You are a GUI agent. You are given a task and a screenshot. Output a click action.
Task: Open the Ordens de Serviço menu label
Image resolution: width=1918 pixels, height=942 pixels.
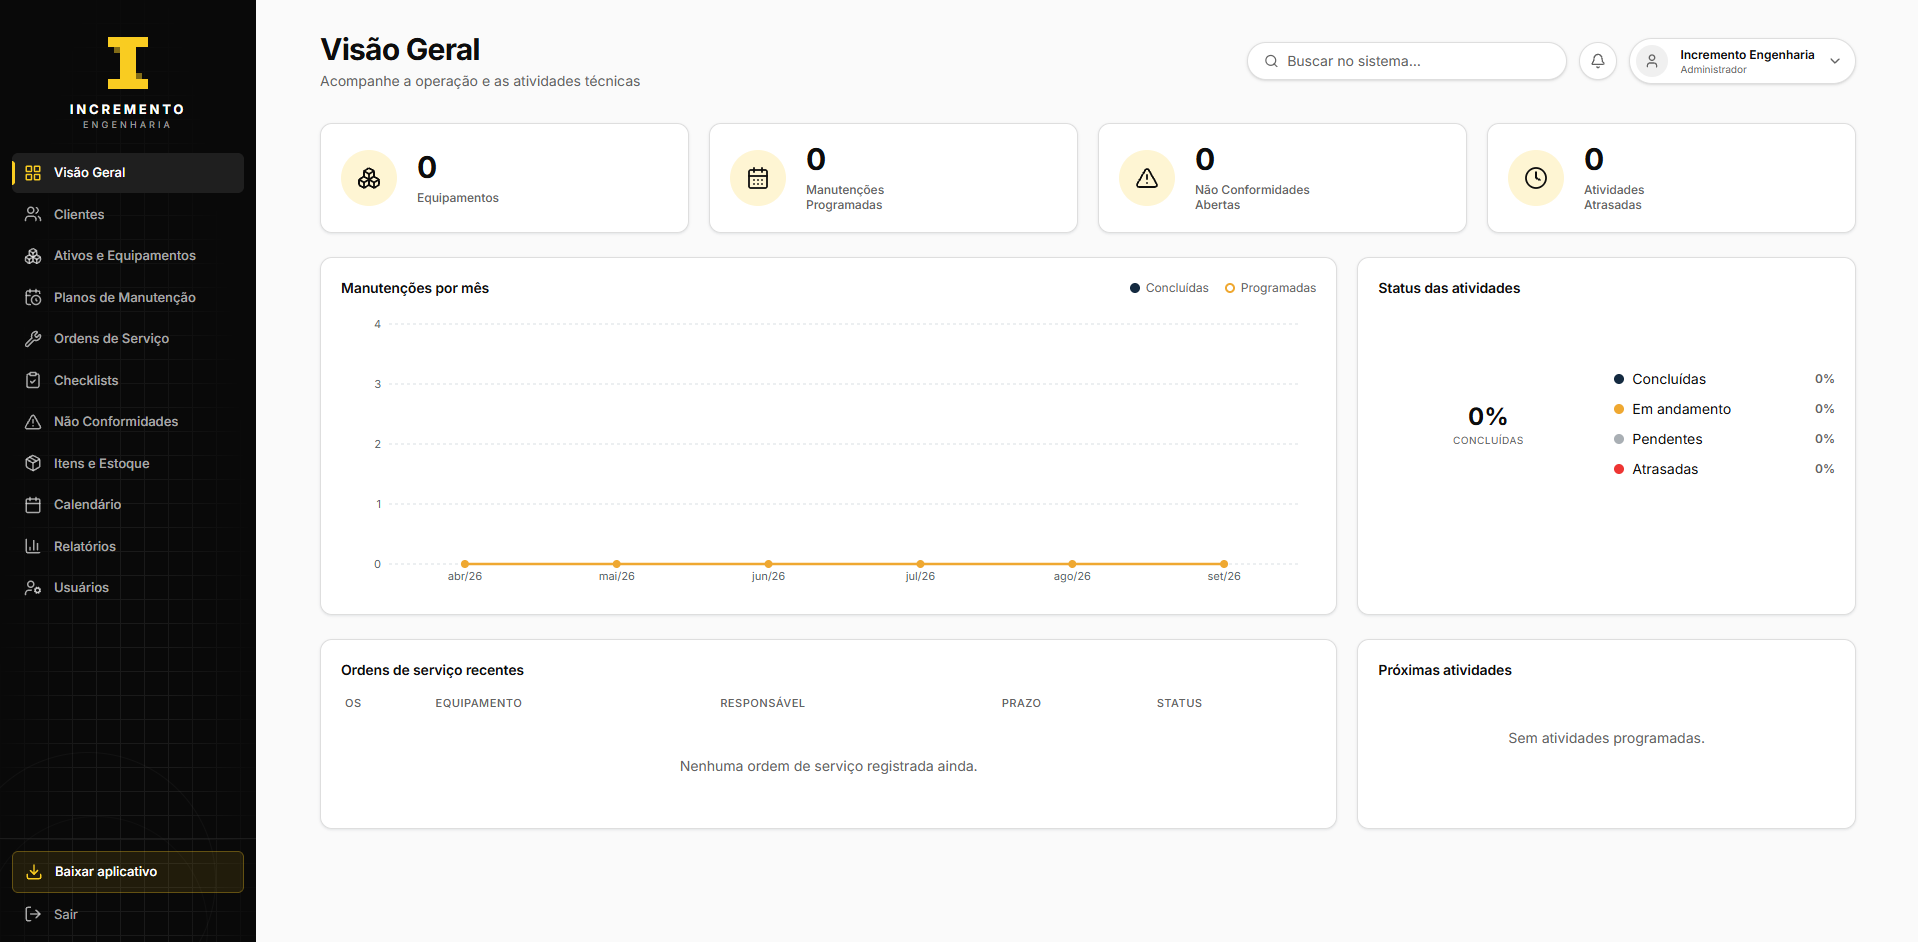(111, 339)
